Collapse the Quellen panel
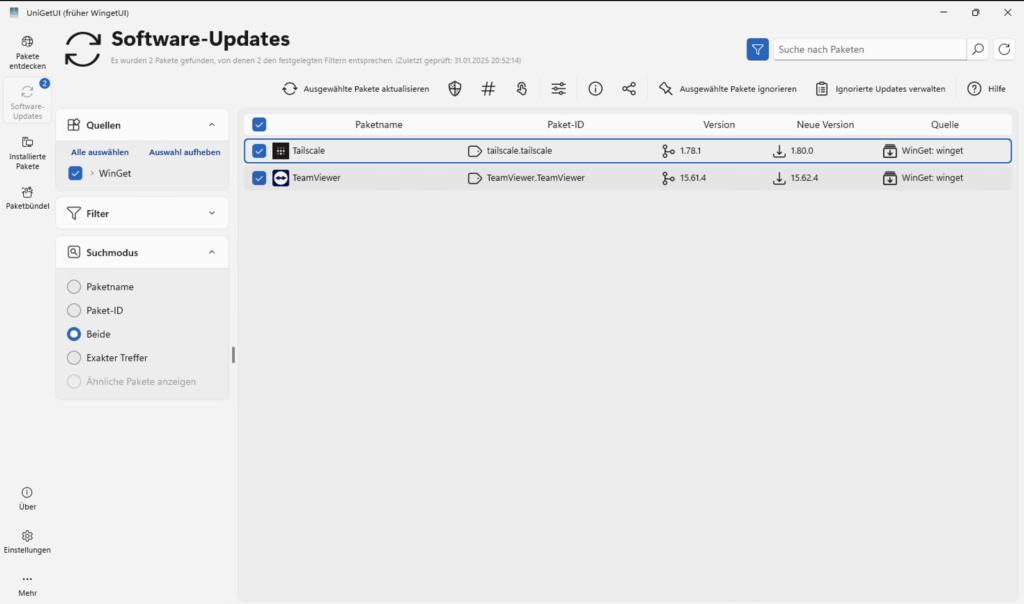 pos(212,125)
